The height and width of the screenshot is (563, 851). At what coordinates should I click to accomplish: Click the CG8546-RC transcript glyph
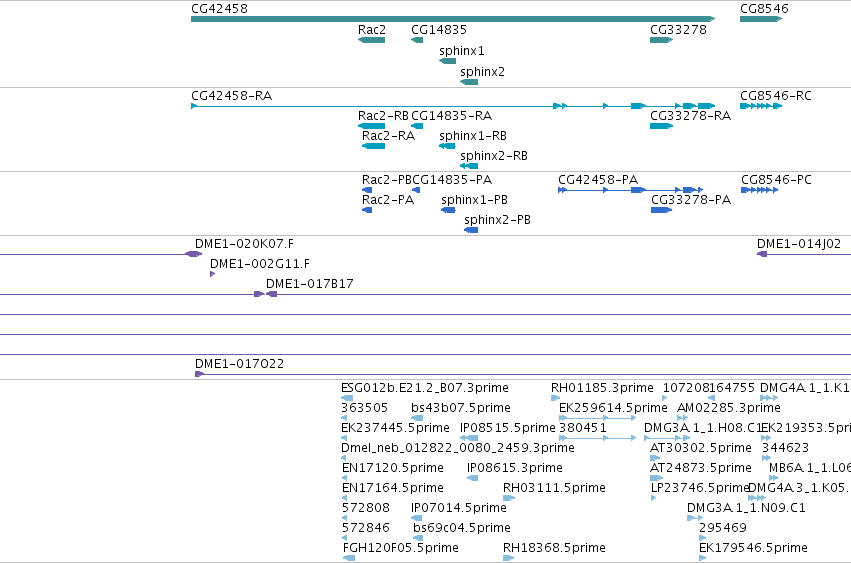tap(761, 106)
